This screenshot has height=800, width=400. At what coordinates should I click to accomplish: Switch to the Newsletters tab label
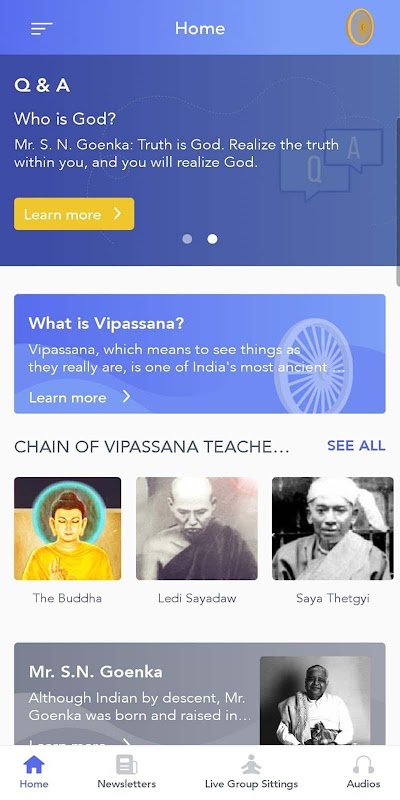[x=127, y=784]
